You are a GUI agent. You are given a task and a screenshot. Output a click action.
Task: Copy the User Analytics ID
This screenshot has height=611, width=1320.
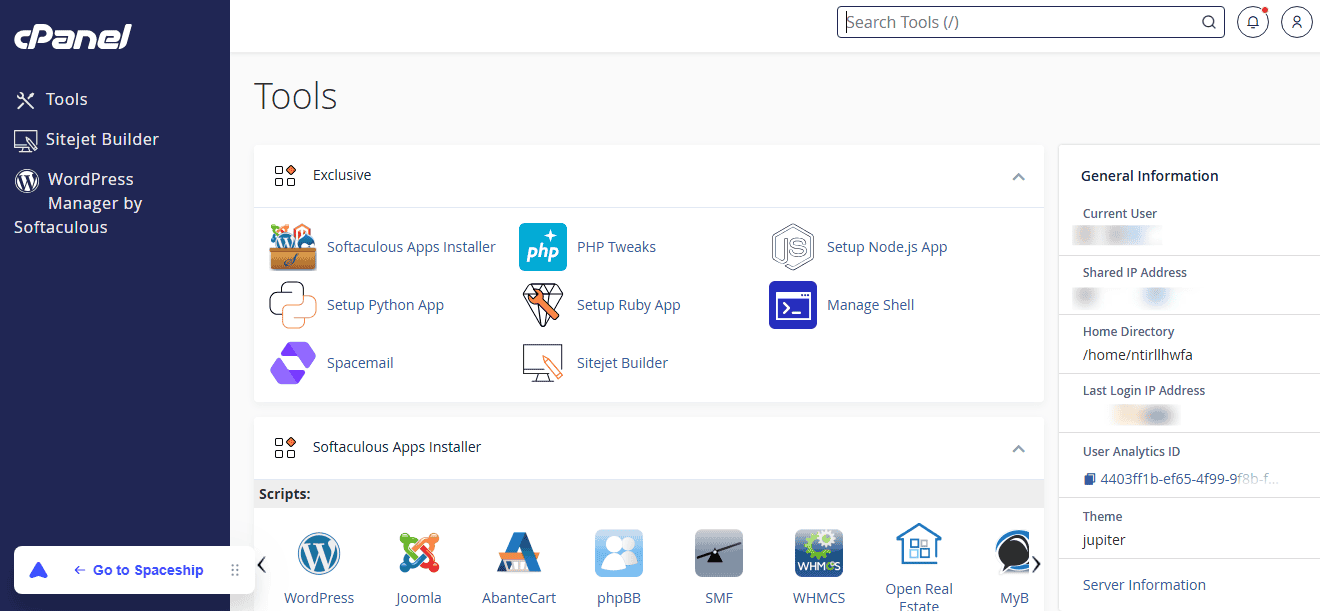(1090, 479)
